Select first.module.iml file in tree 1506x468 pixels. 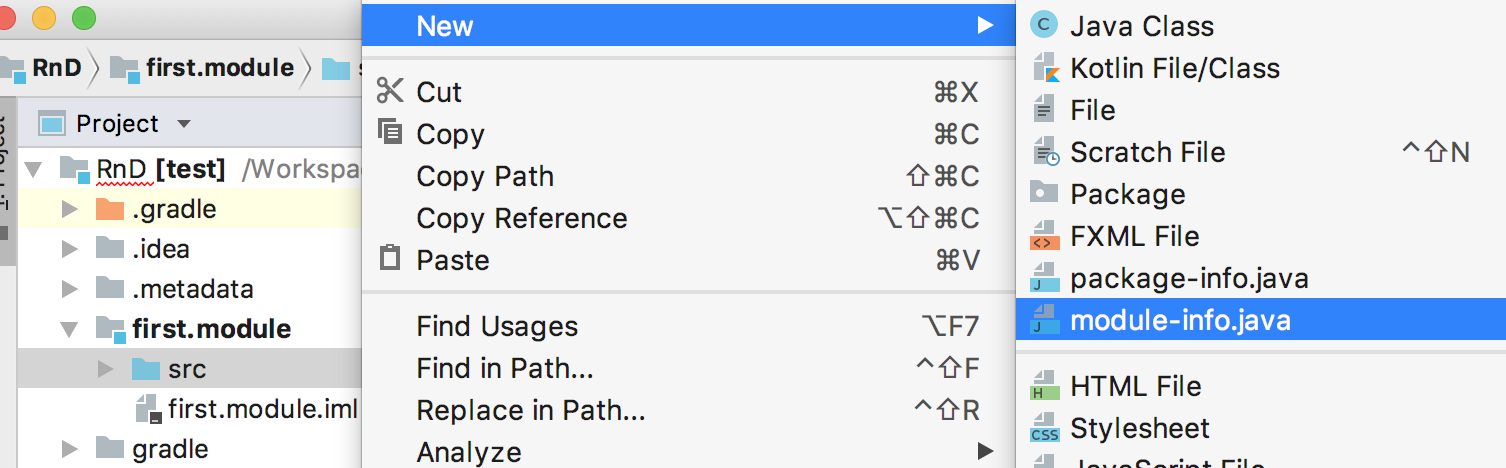tap(262, 409)
